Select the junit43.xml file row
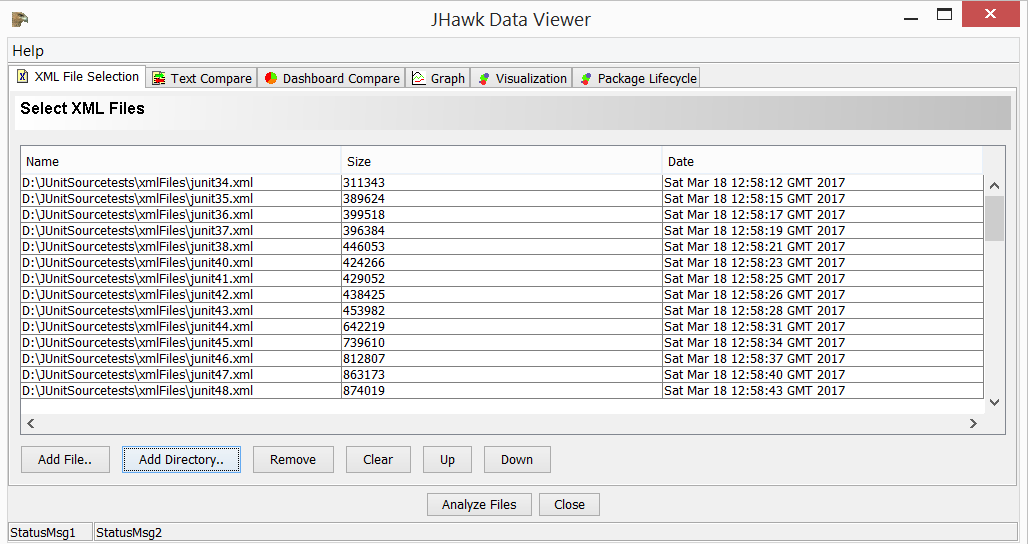 tap(502, 311)
